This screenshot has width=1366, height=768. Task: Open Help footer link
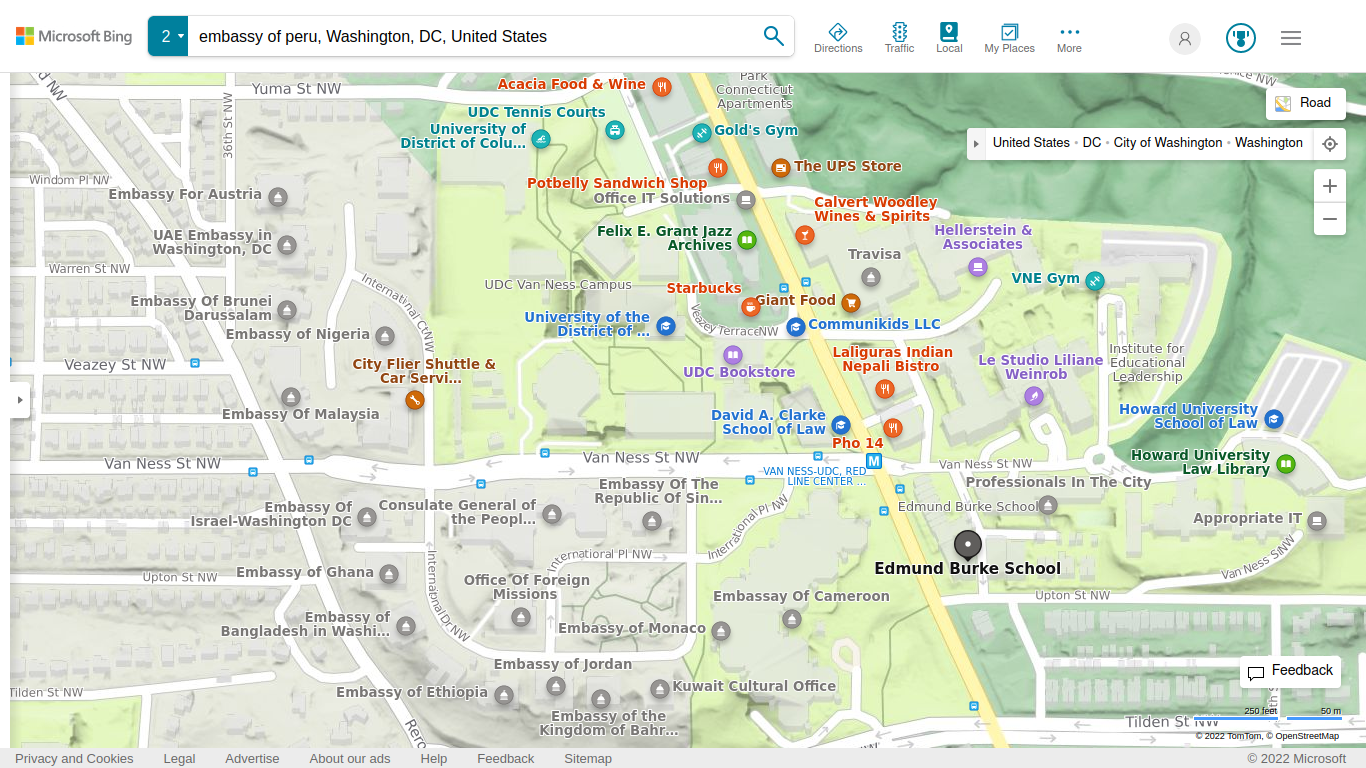coord(434,759)
